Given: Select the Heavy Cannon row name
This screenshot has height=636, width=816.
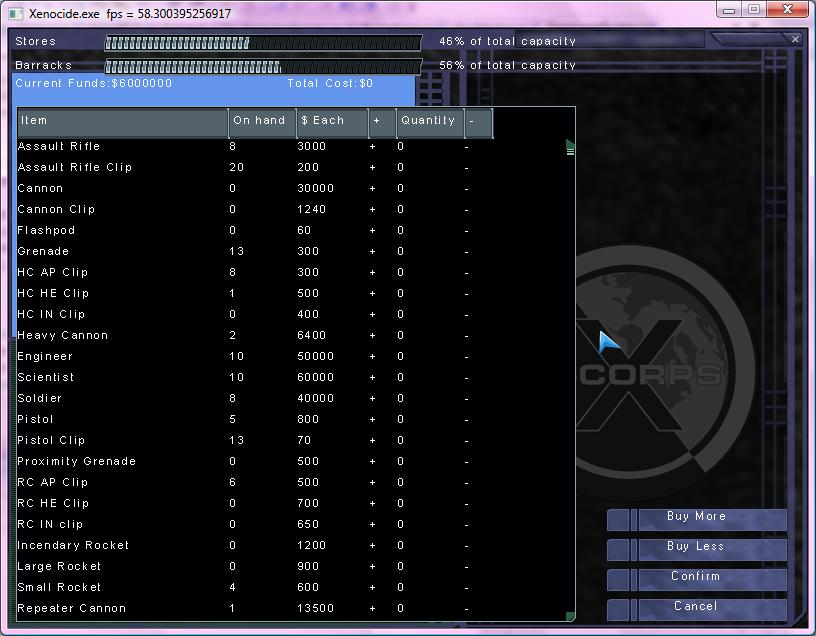Looking at the screenshot, I should coord(62,335).
